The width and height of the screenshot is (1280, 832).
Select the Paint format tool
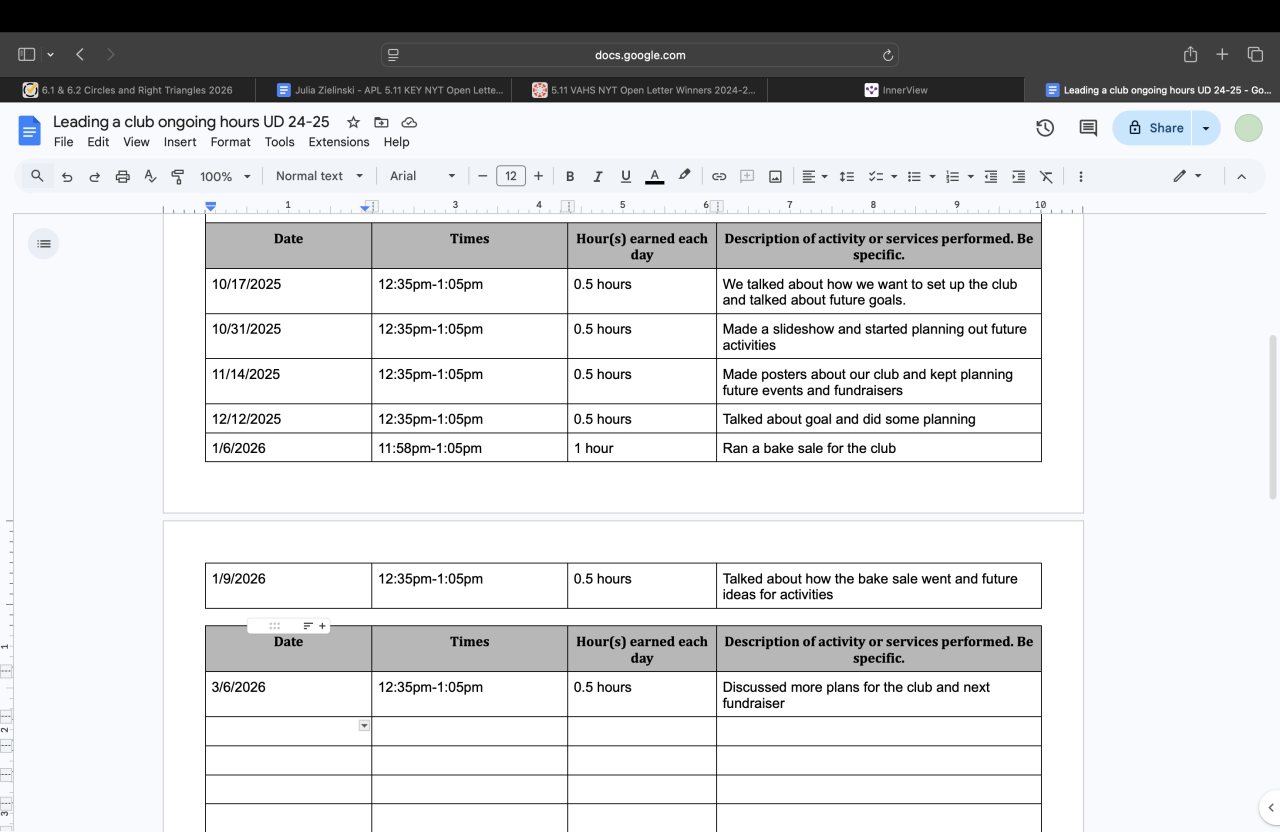point(178,176)
